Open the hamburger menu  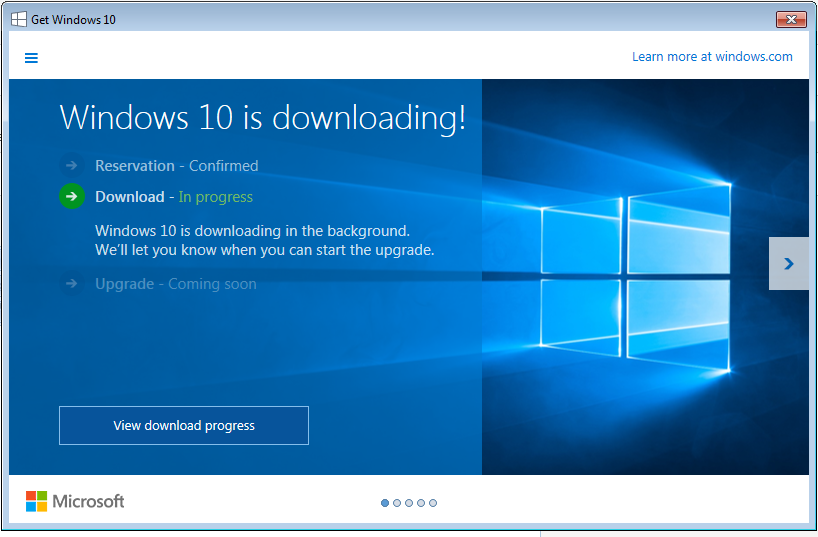(x=31, y=58)
